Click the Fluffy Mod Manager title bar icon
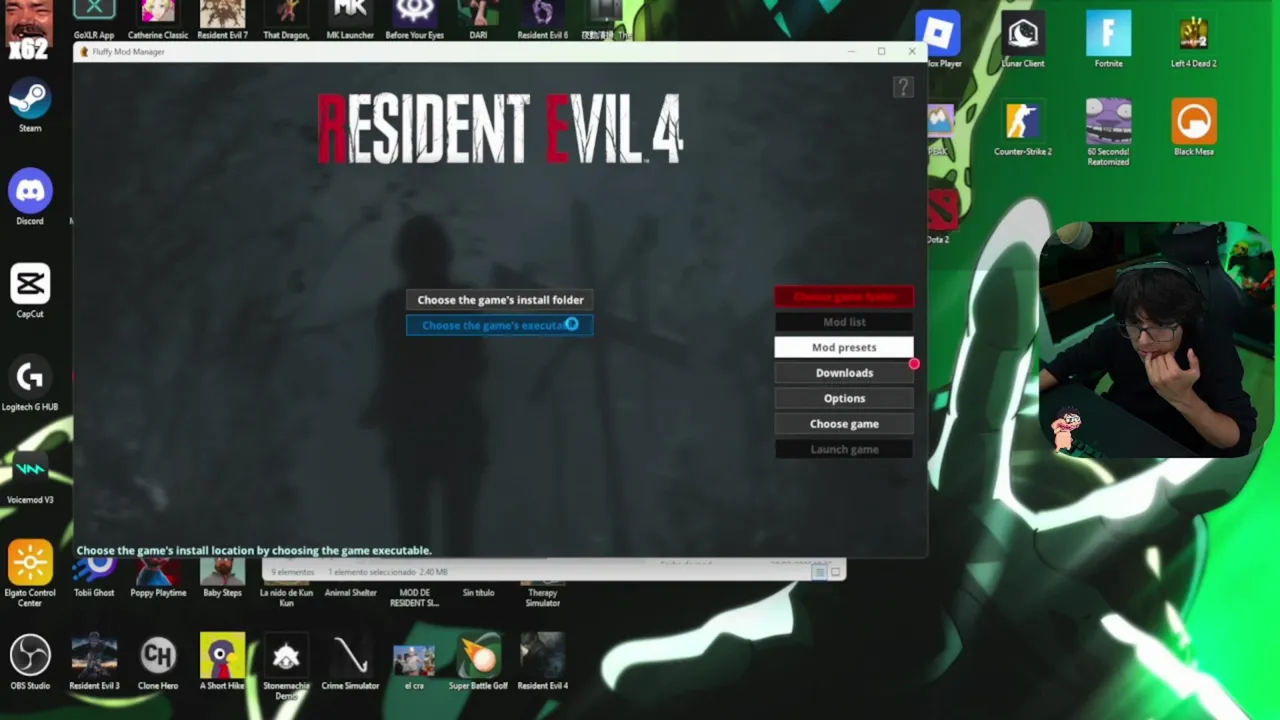 84,52
